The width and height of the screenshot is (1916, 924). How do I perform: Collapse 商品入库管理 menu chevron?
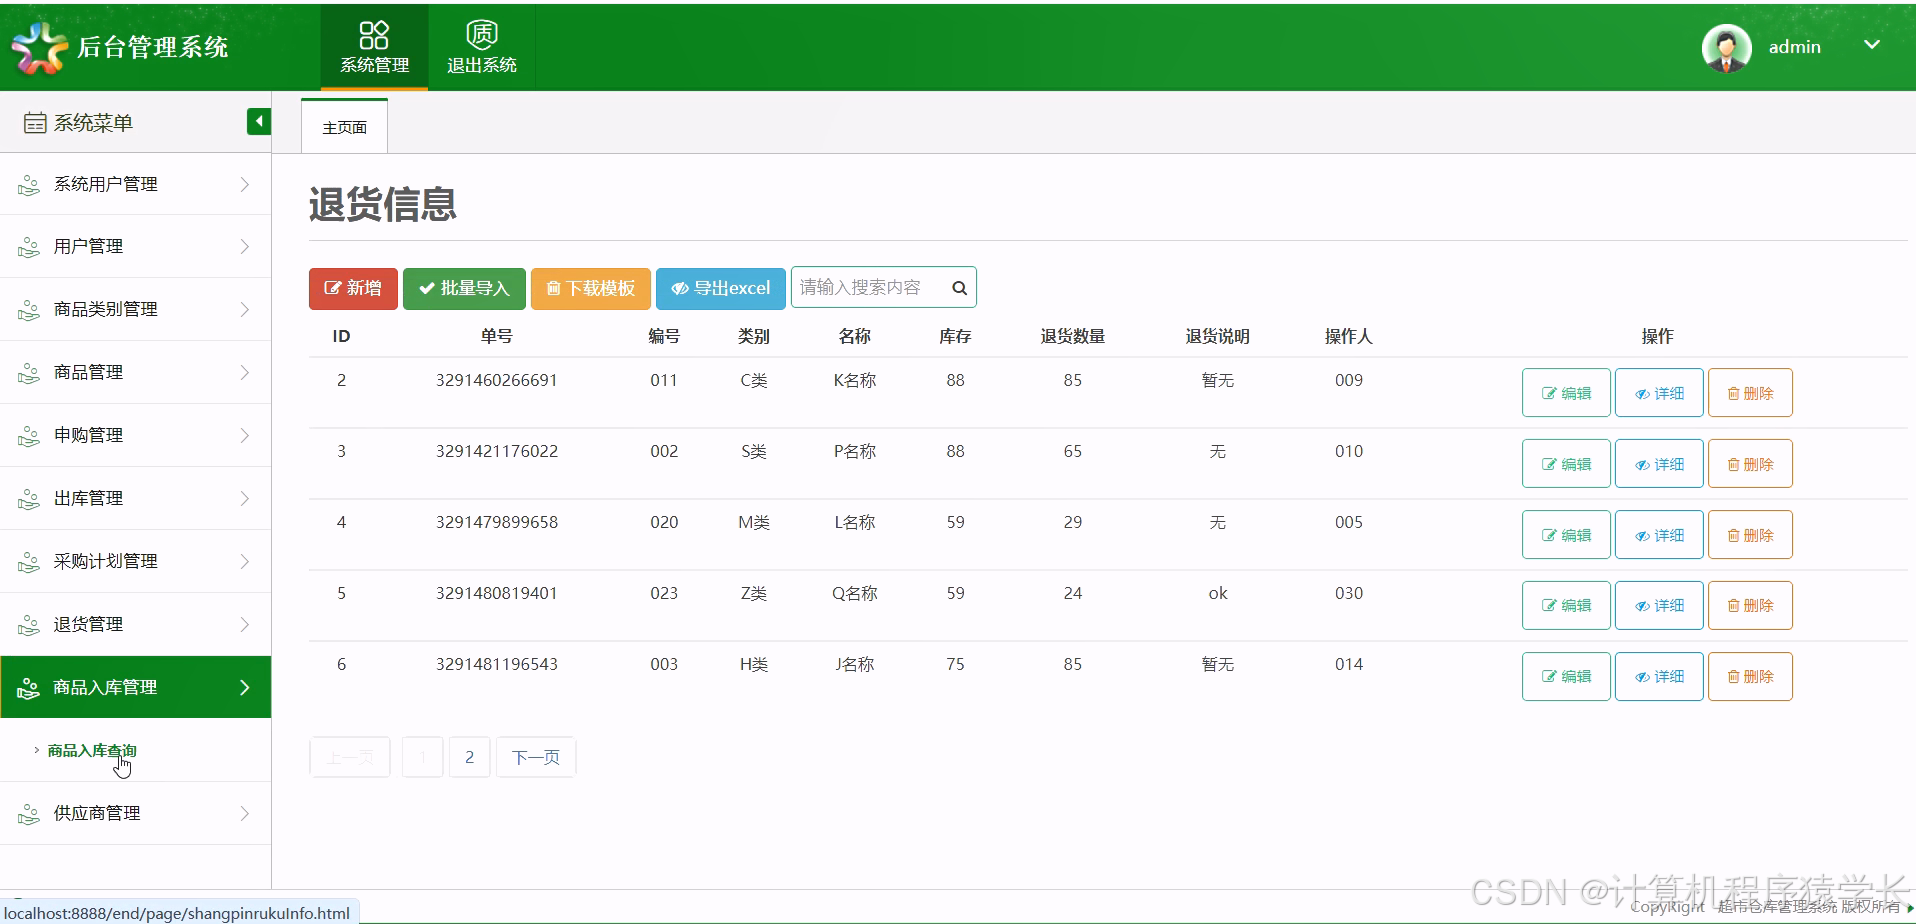tap(245, 687)
